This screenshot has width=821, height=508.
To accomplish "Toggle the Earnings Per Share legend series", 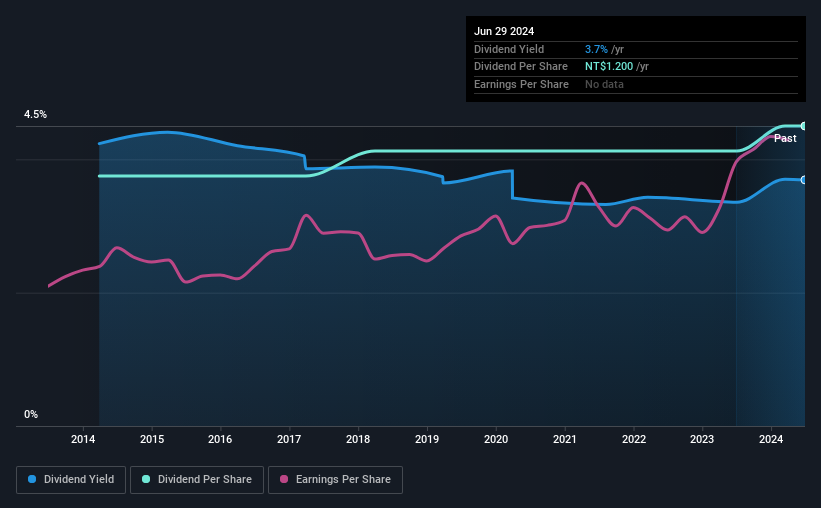I will tap(341, 480).
